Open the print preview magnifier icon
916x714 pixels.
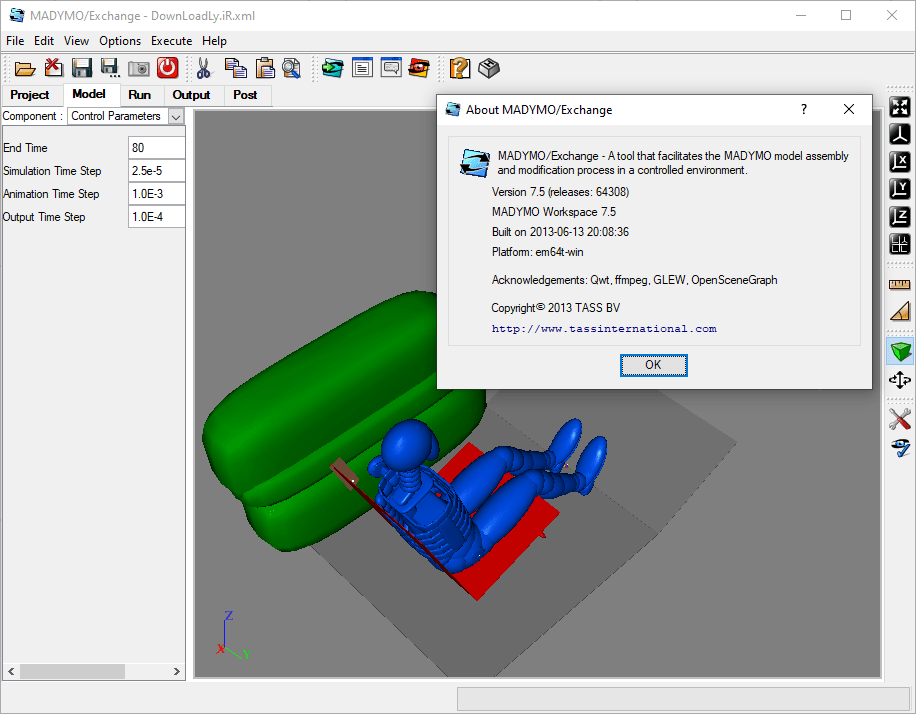[290, 68]
